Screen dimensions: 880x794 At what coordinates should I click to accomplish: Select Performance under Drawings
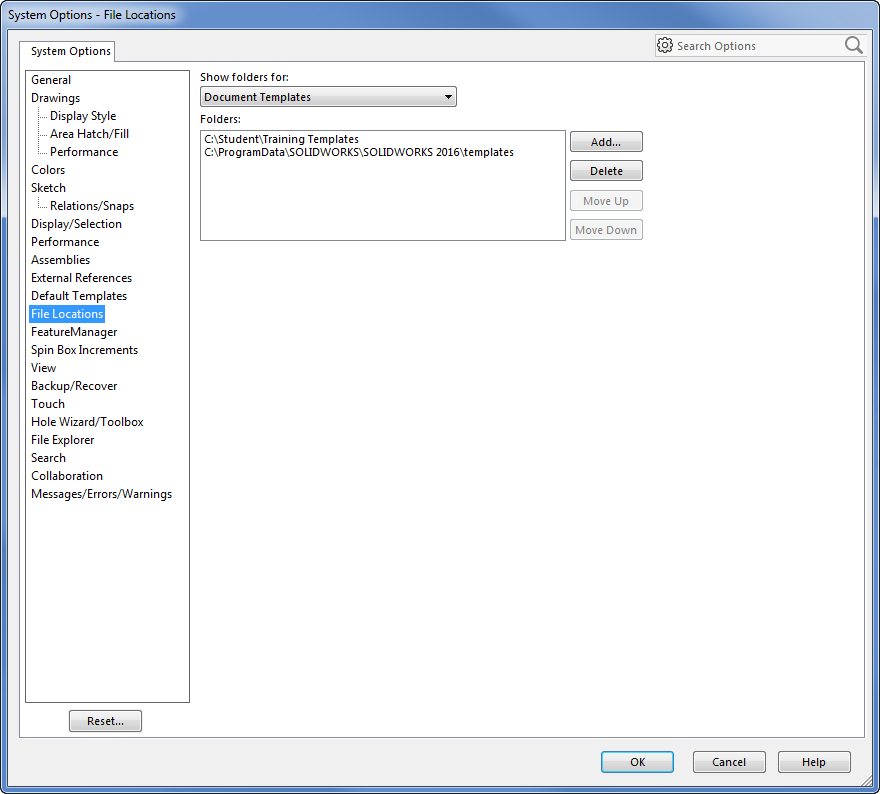point(84,152)
